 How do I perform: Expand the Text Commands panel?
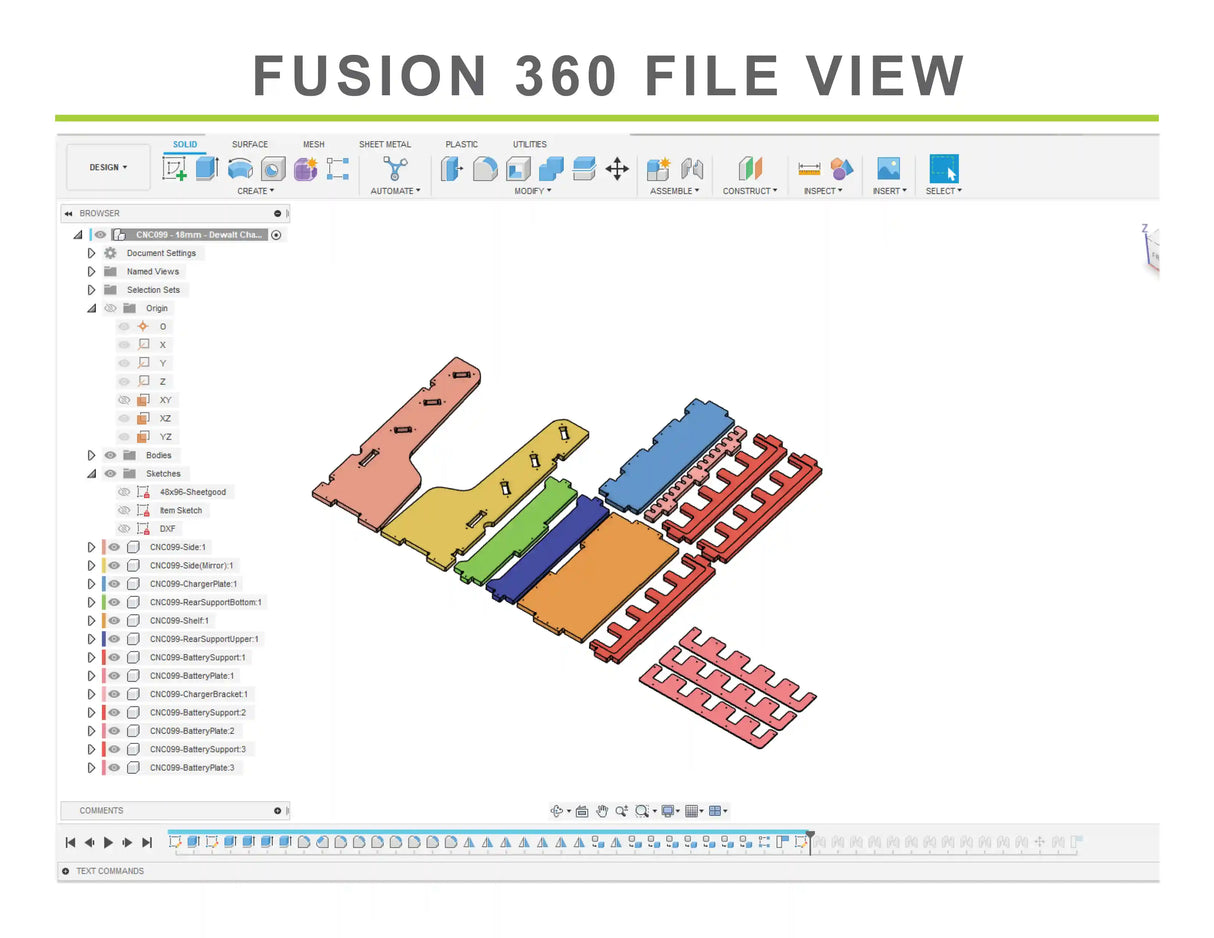66,871
